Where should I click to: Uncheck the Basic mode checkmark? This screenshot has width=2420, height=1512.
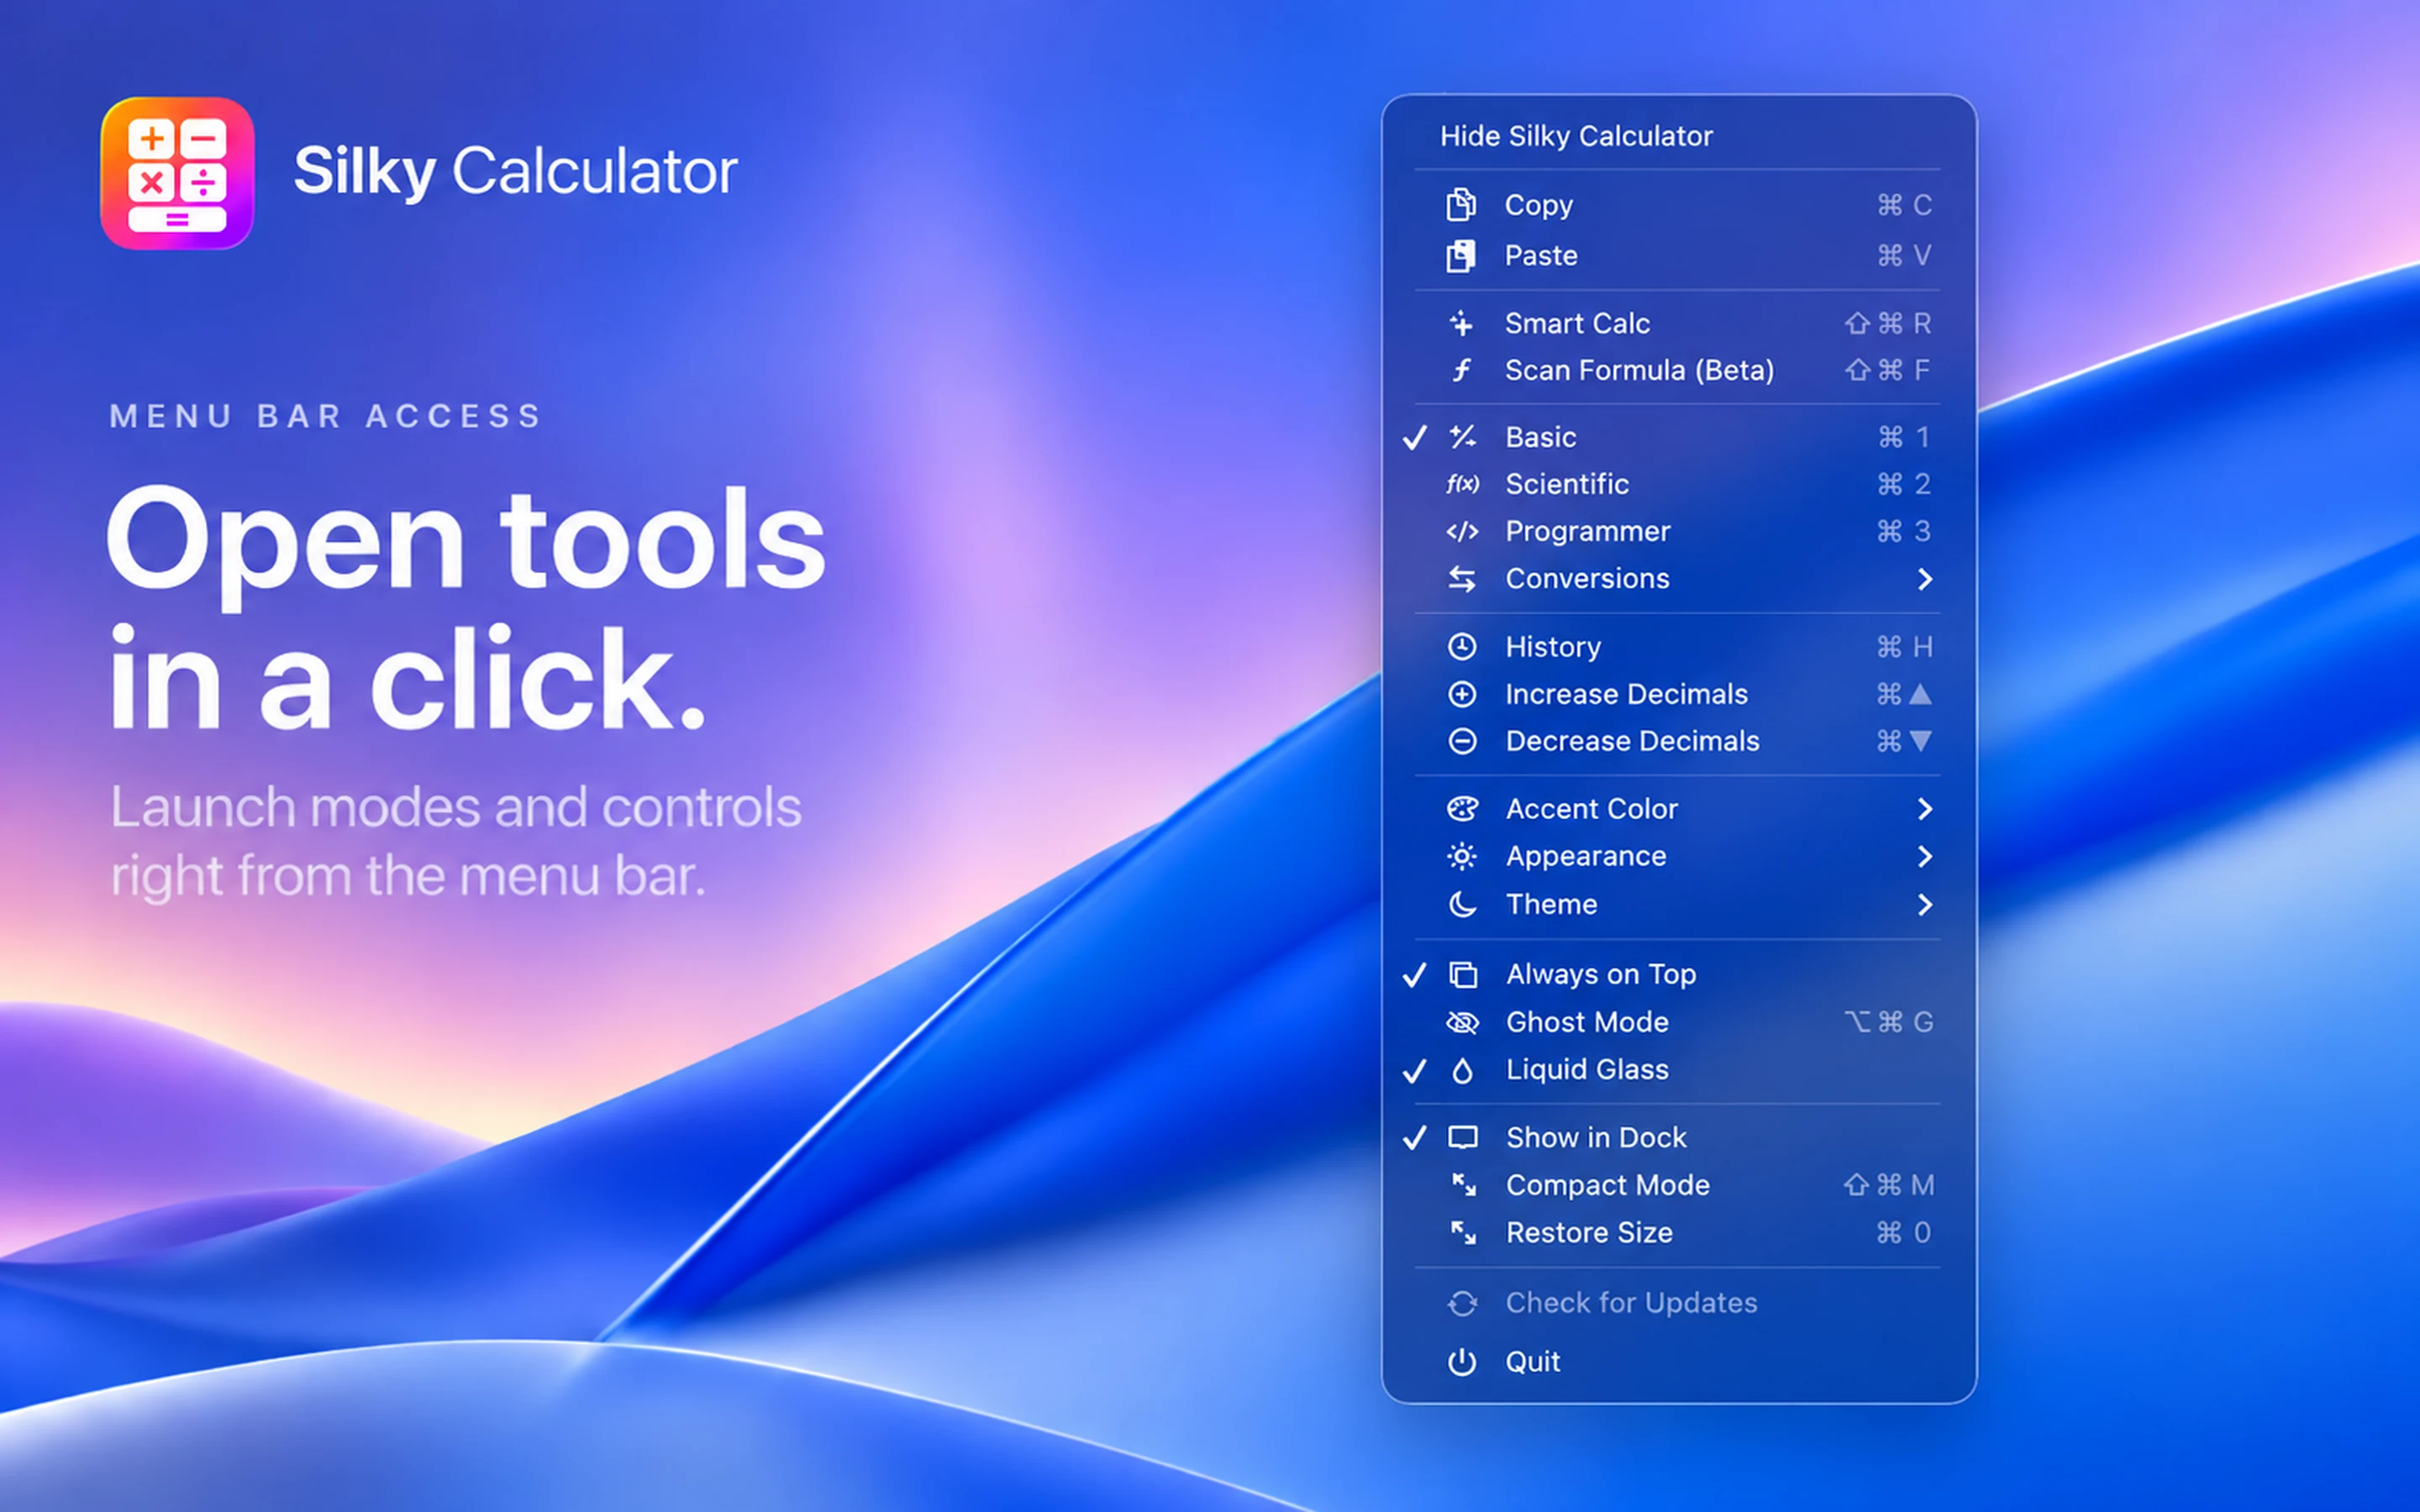click(x=1414, y=437)
